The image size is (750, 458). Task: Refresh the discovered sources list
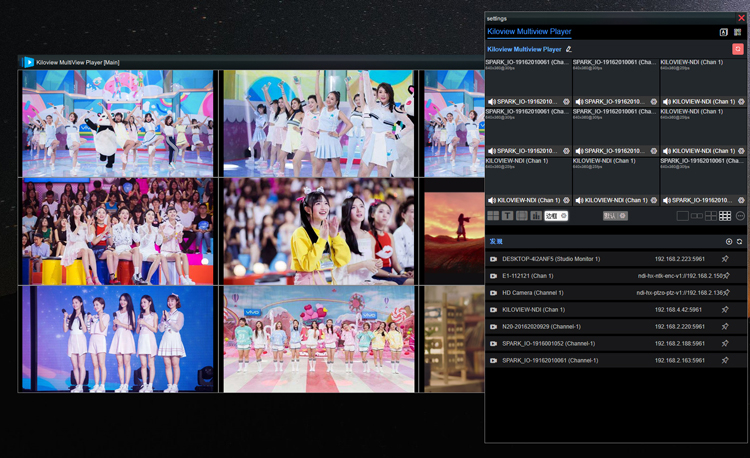tap(739, 242)
